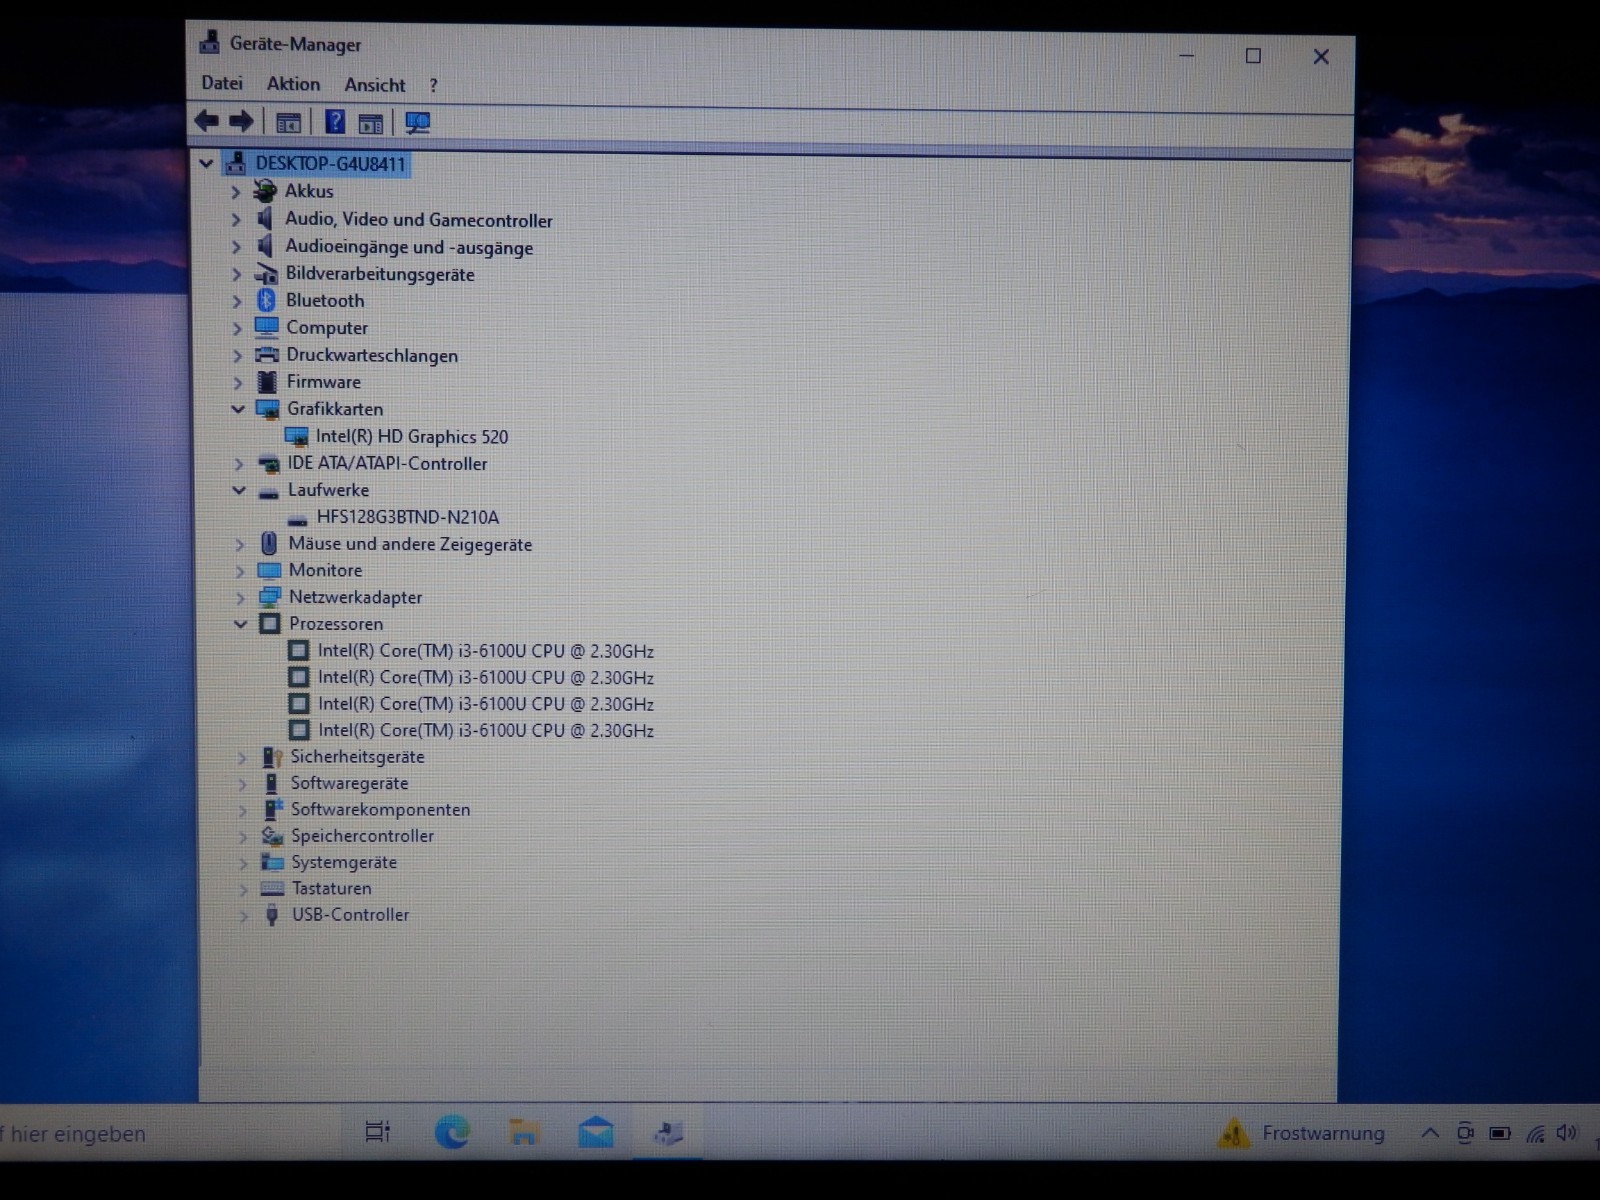Screen dimensions: 1600x1200
Task: Select the Softwaregeräte label
Action: pos(349,783)
